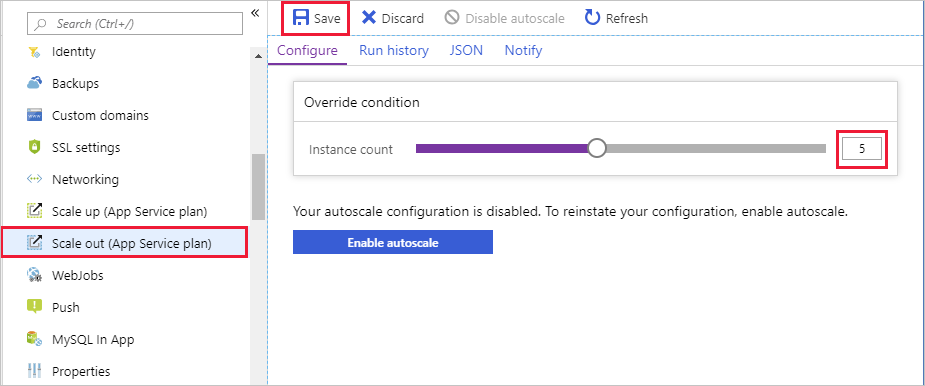Open Backups via its cloud icon
Image resolution: width=925 pixels, height=386 pixels.
[x=35, y=83]
